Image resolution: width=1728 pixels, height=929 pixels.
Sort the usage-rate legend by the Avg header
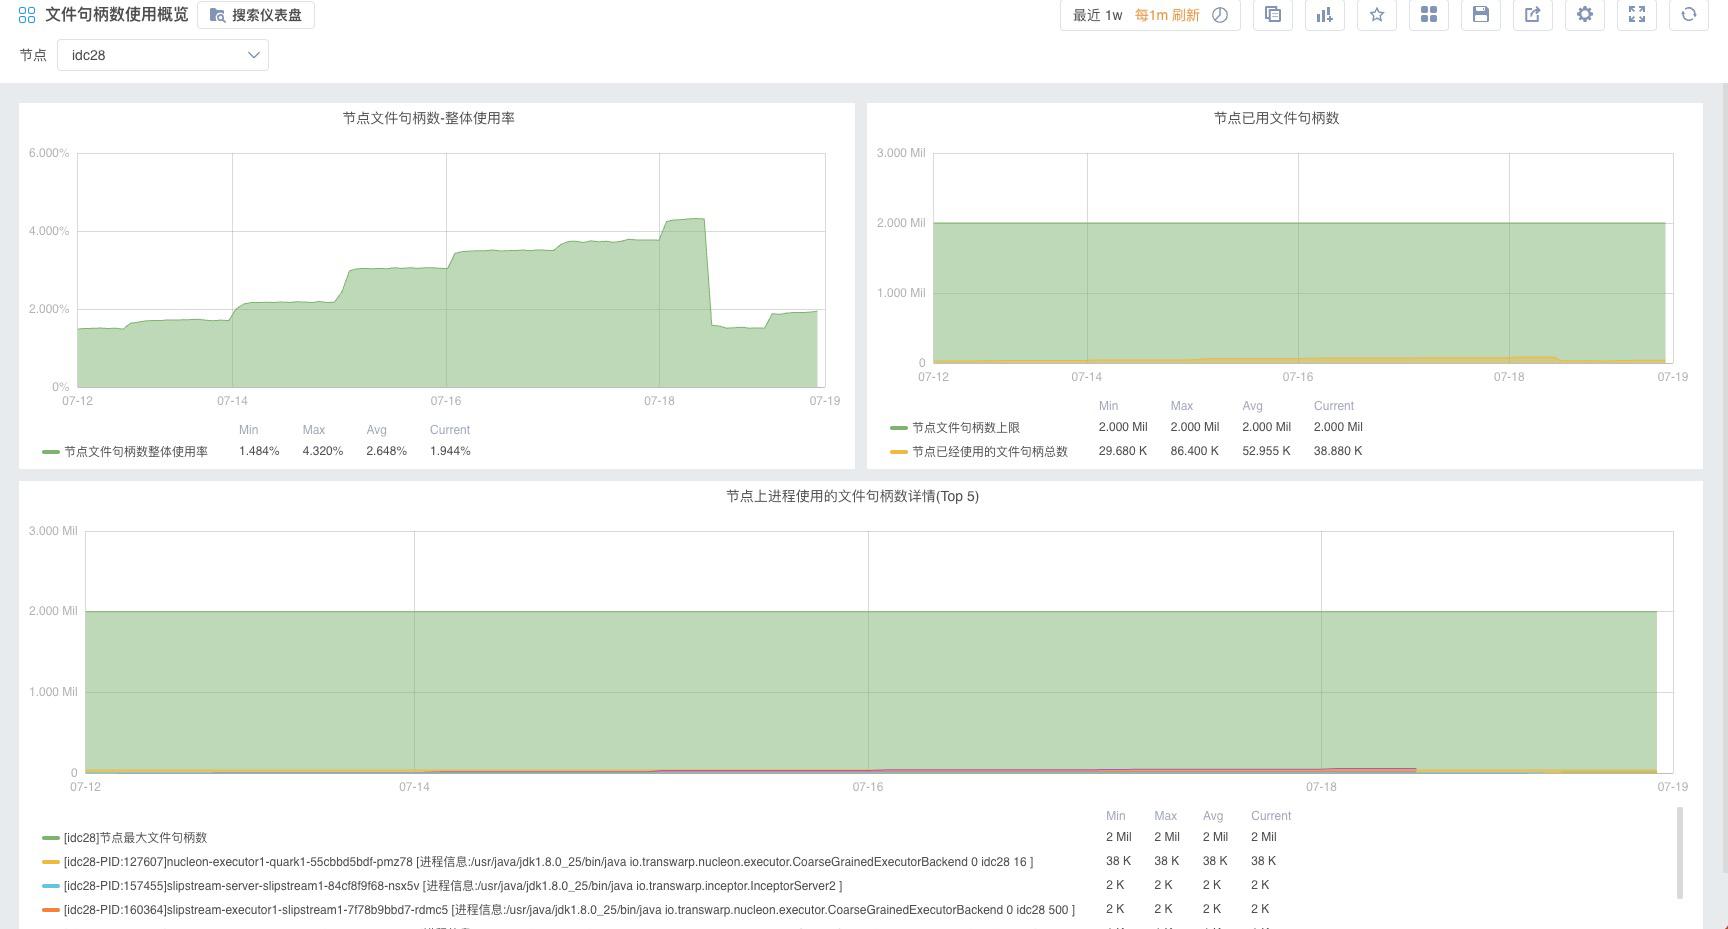[376, 430]
